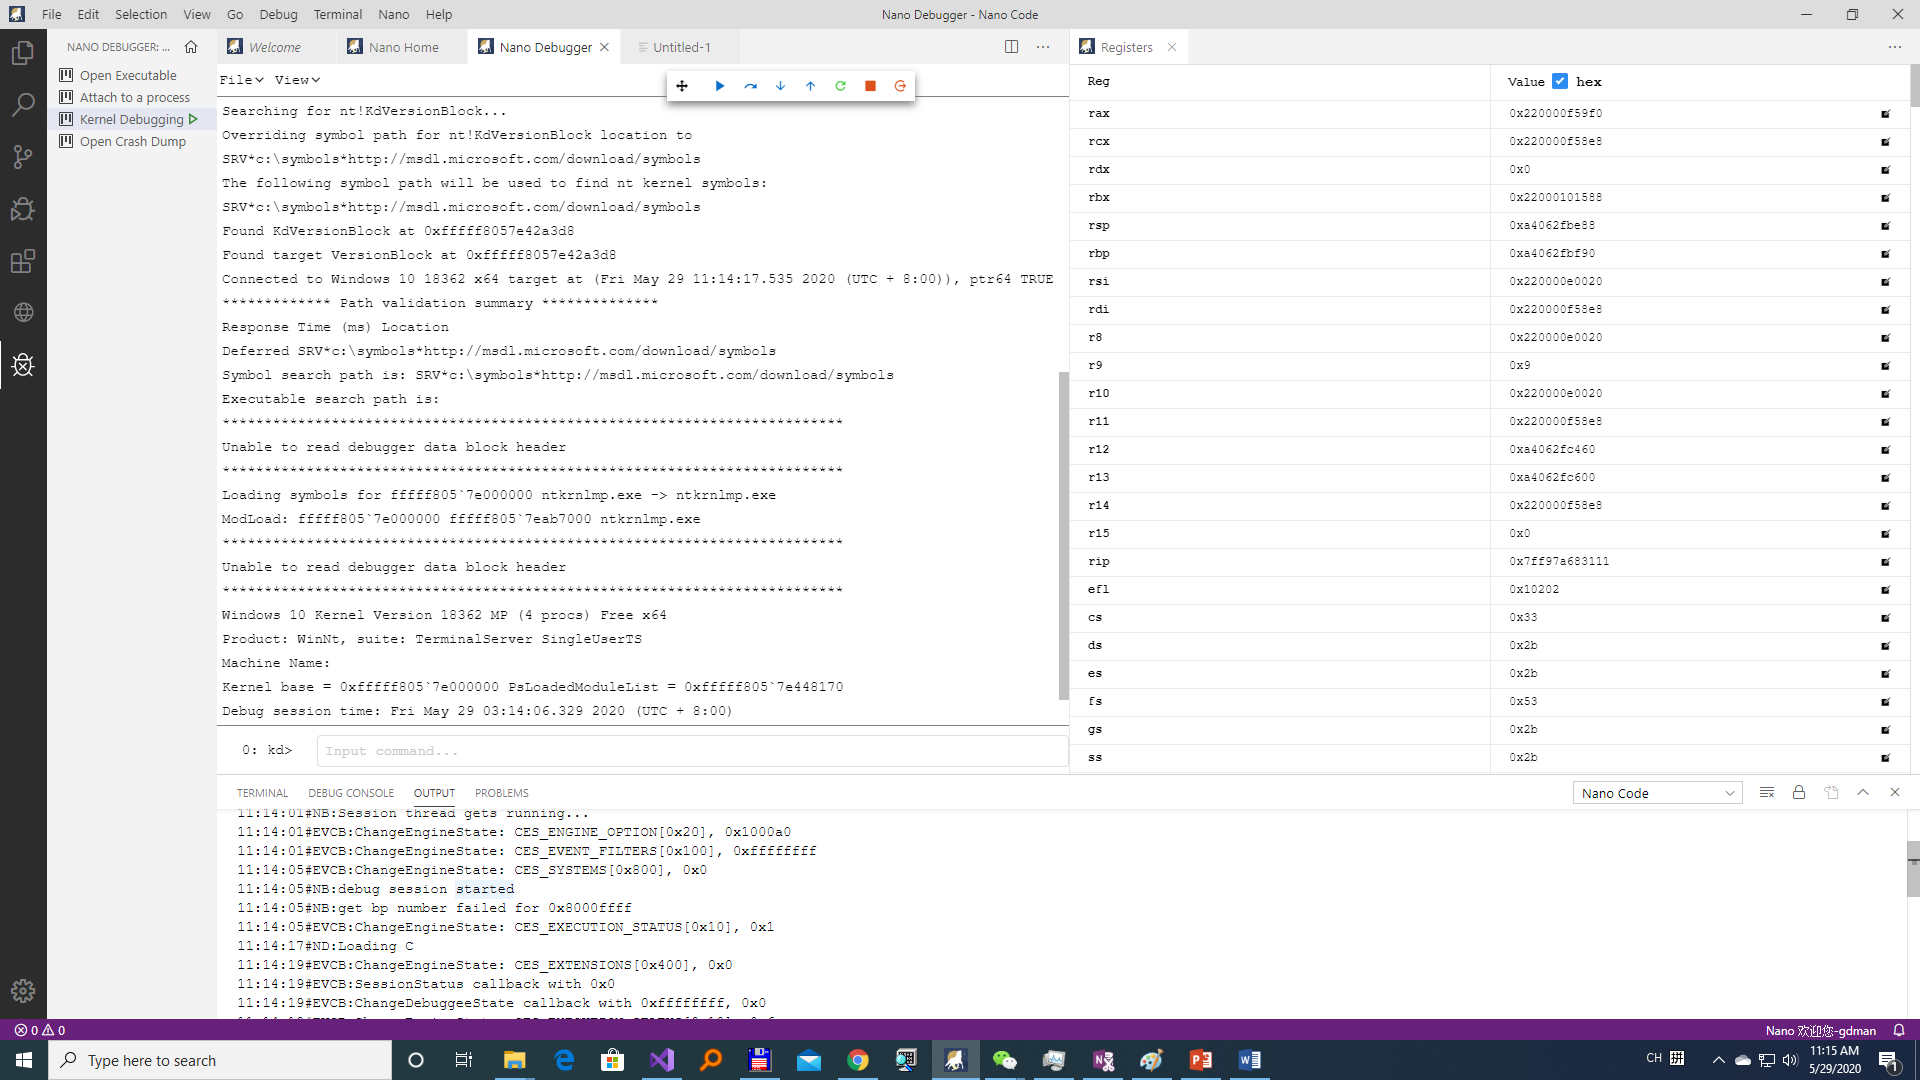1920x1080 pixels.
Task: Maximize the bottom panel size
Action: (1863, 793)
